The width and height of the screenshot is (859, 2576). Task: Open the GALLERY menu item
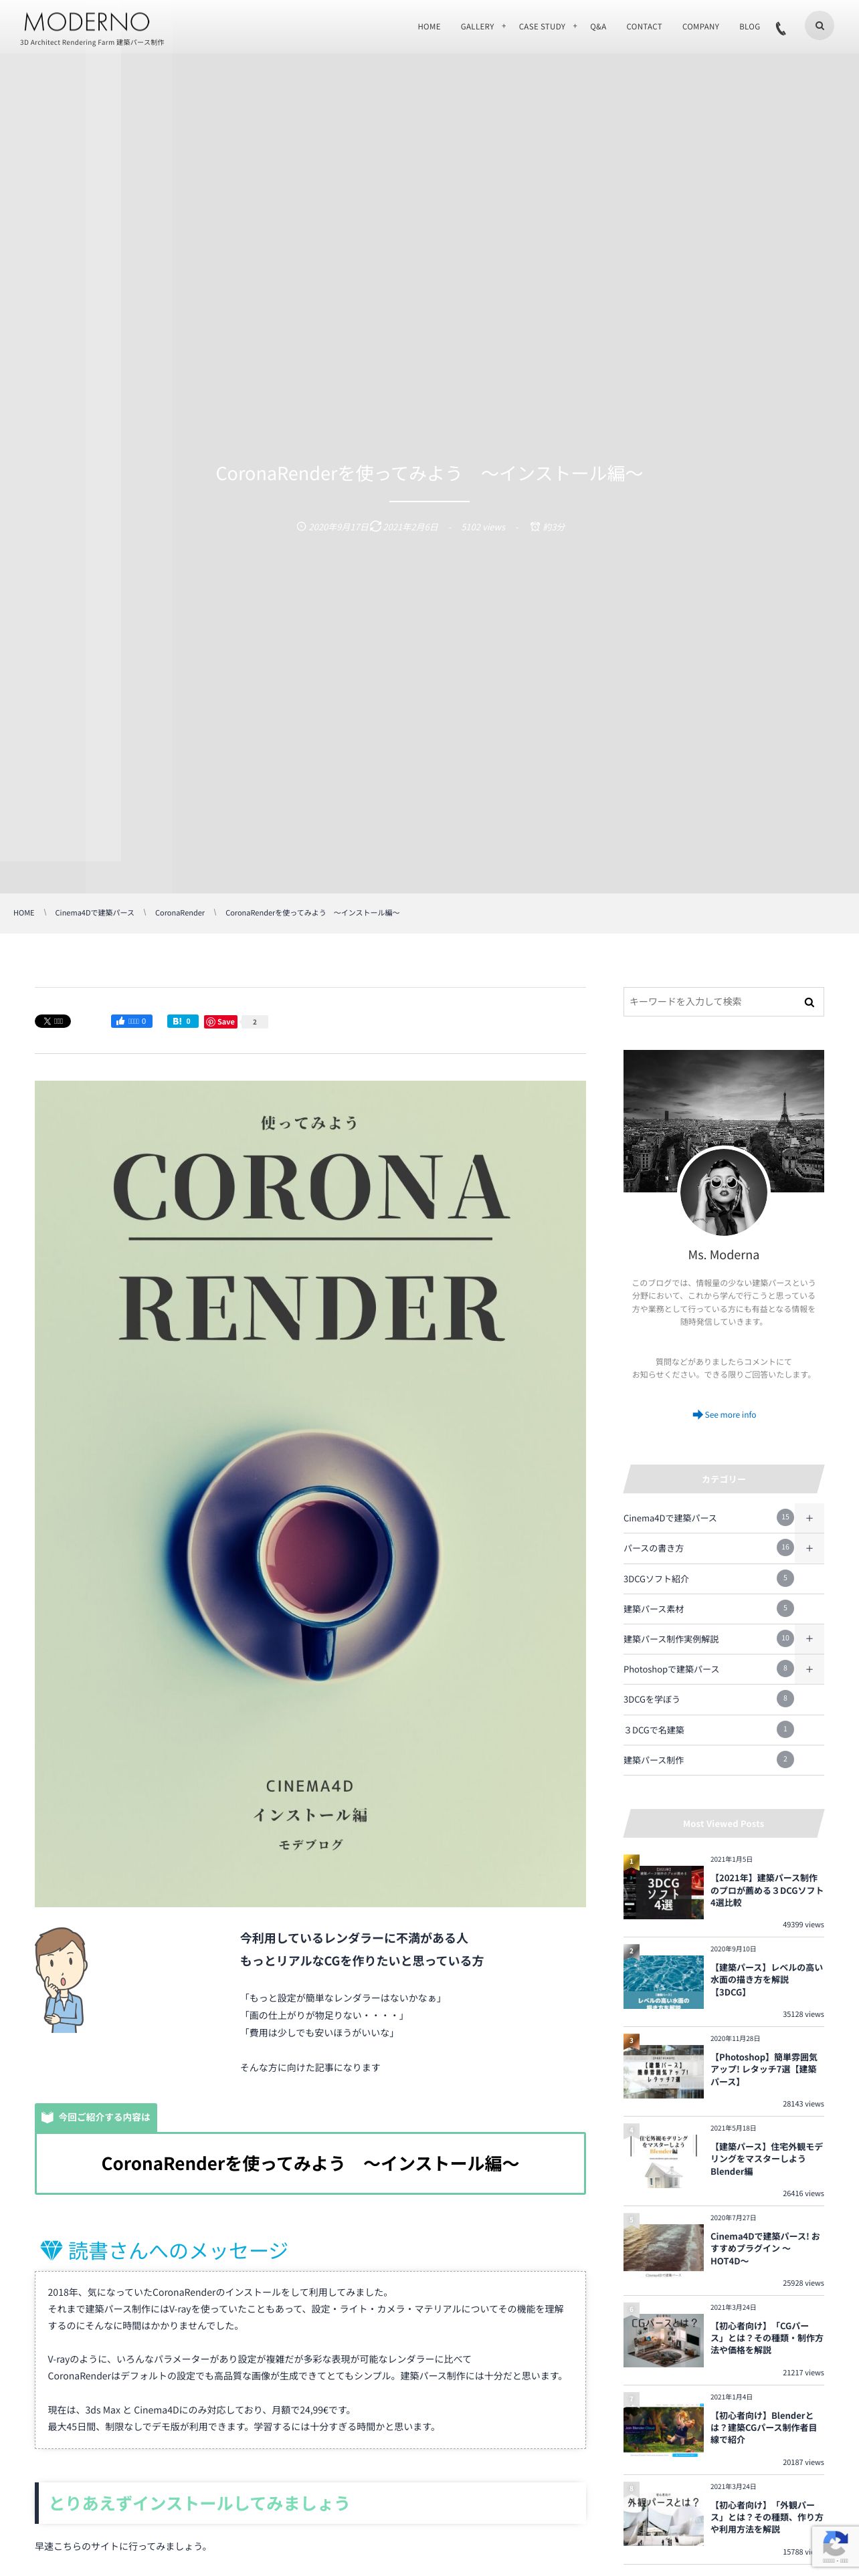(x=477, y=27)
